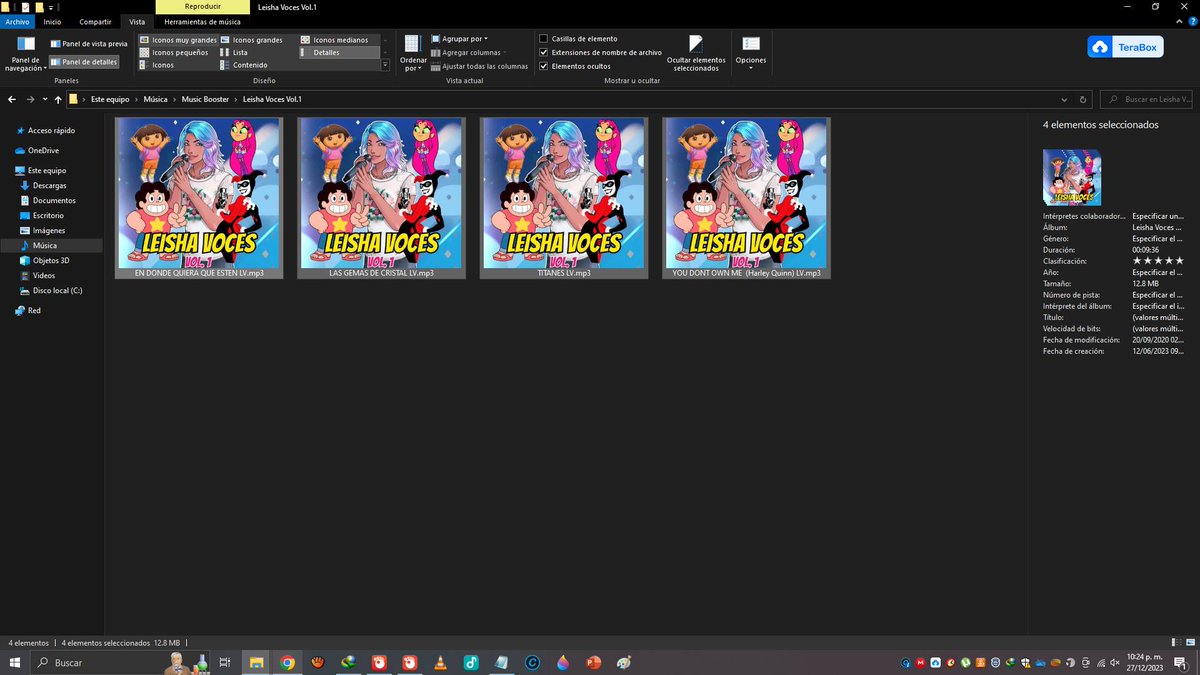The width and height of the screenshot is (1200, 675).
Task: Switch to Compartir ribbon tab
Action: click(x=95, y=21)
